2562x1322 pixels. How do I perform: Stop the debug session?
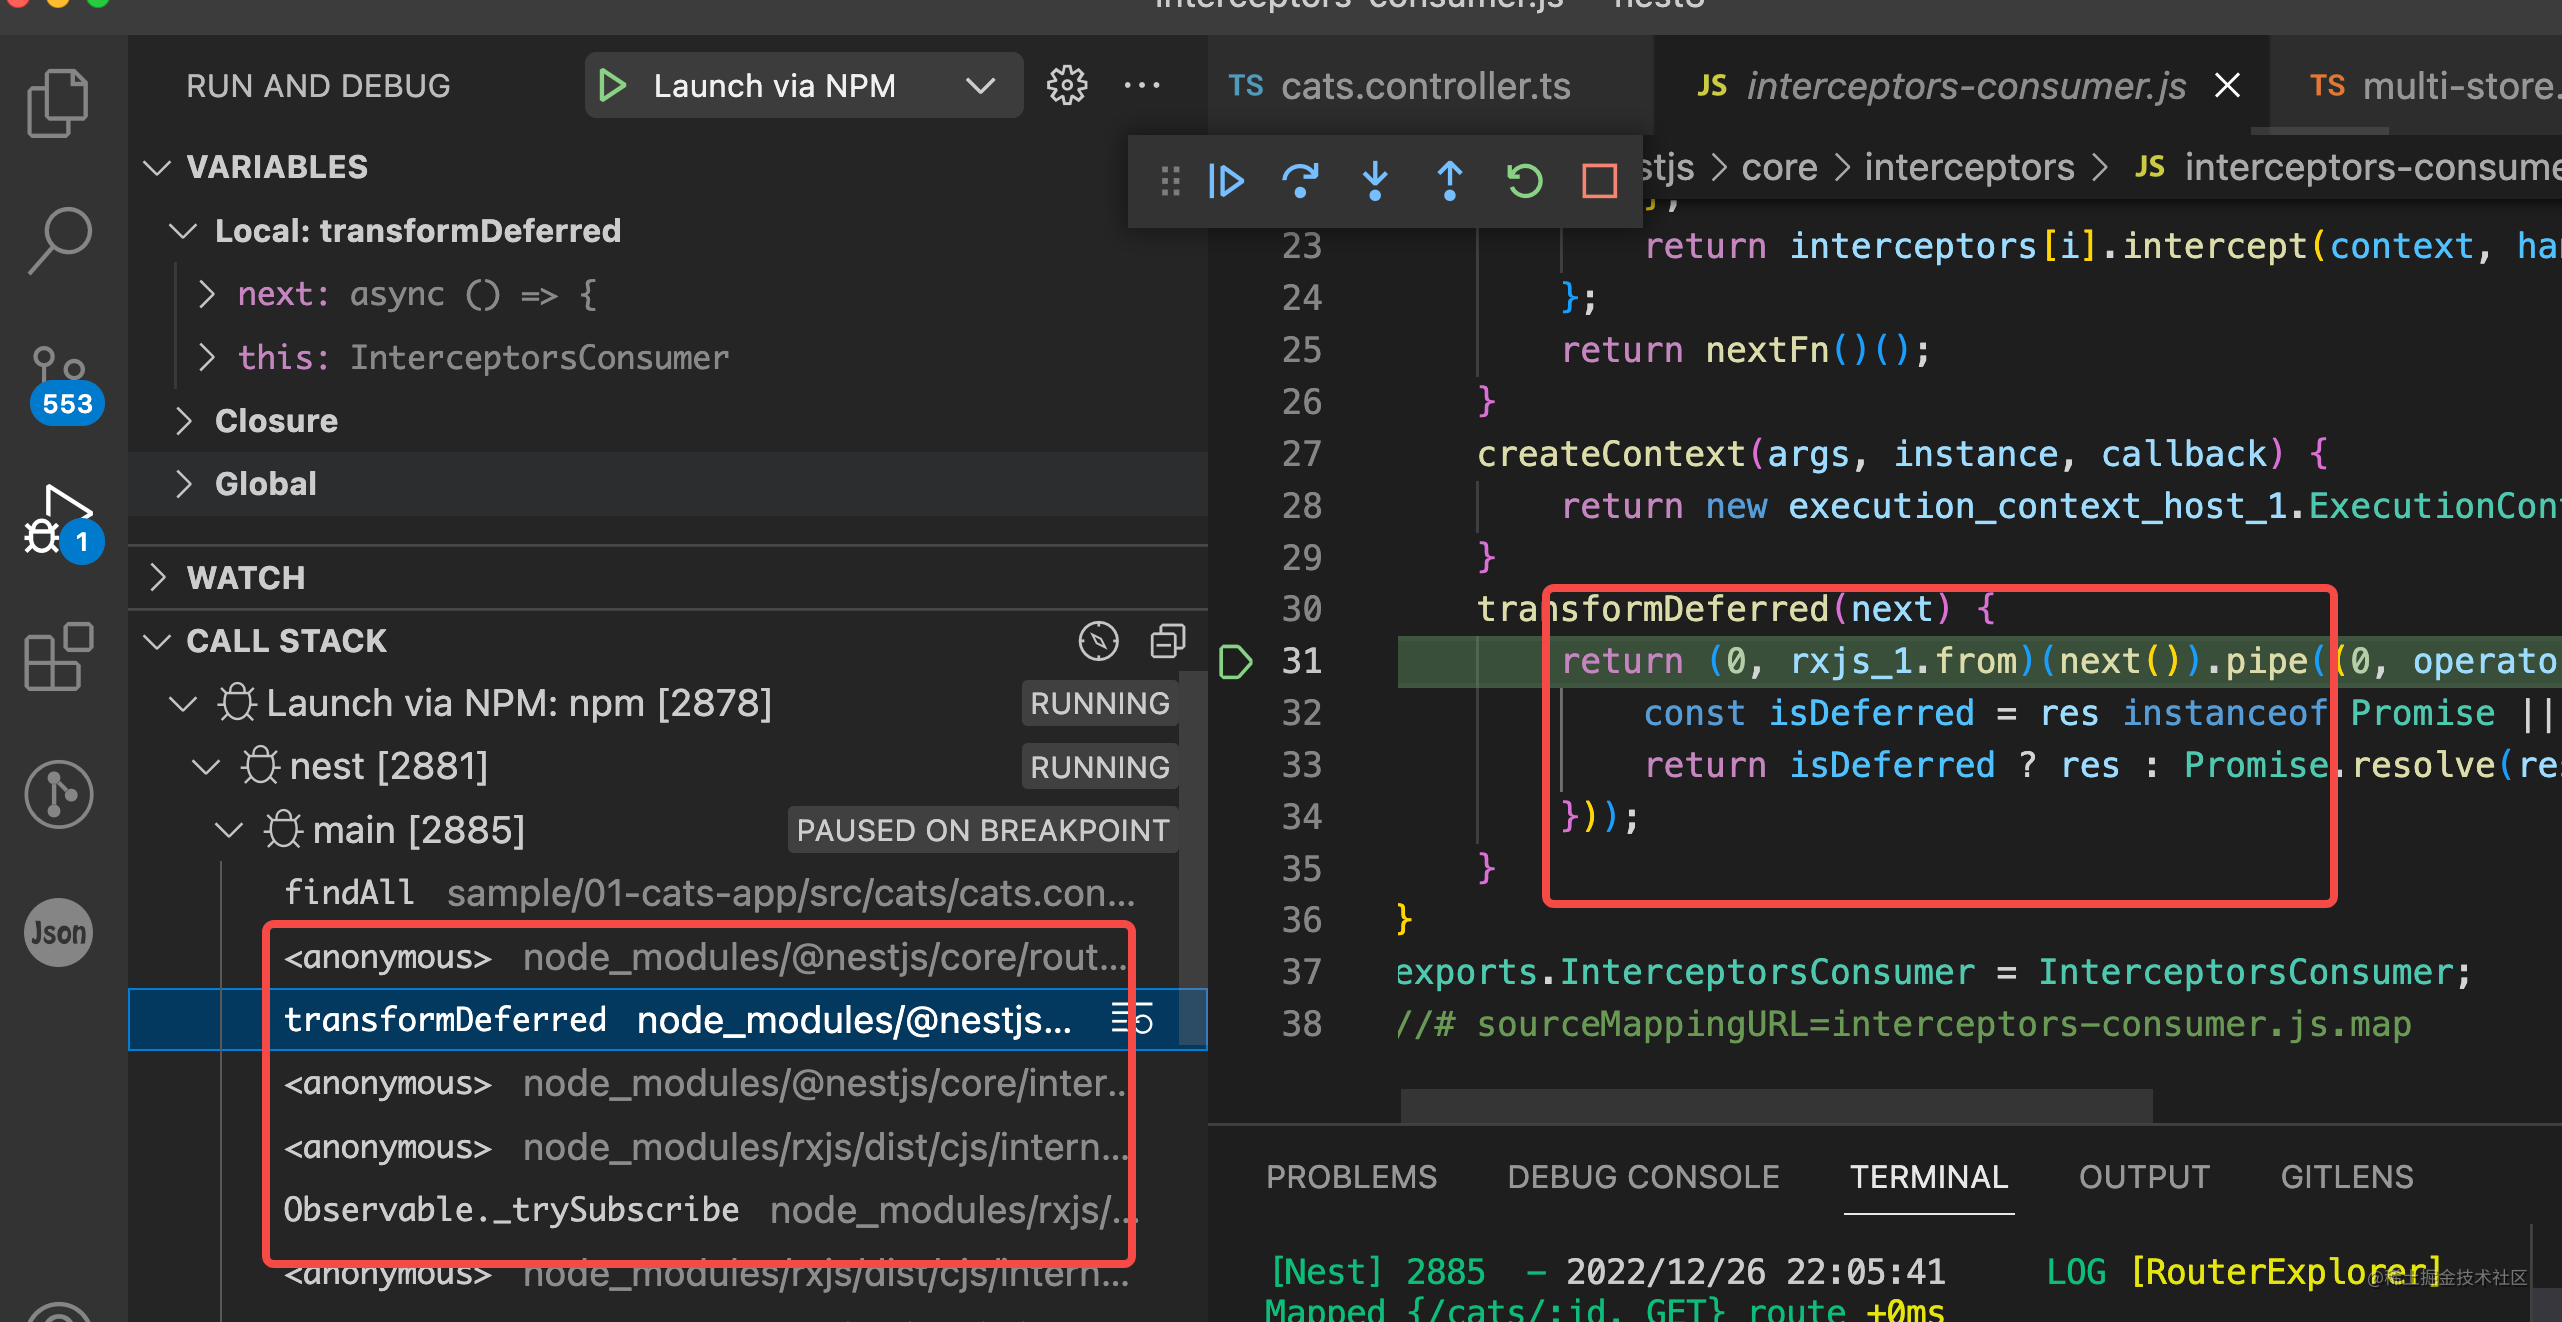1599,181
